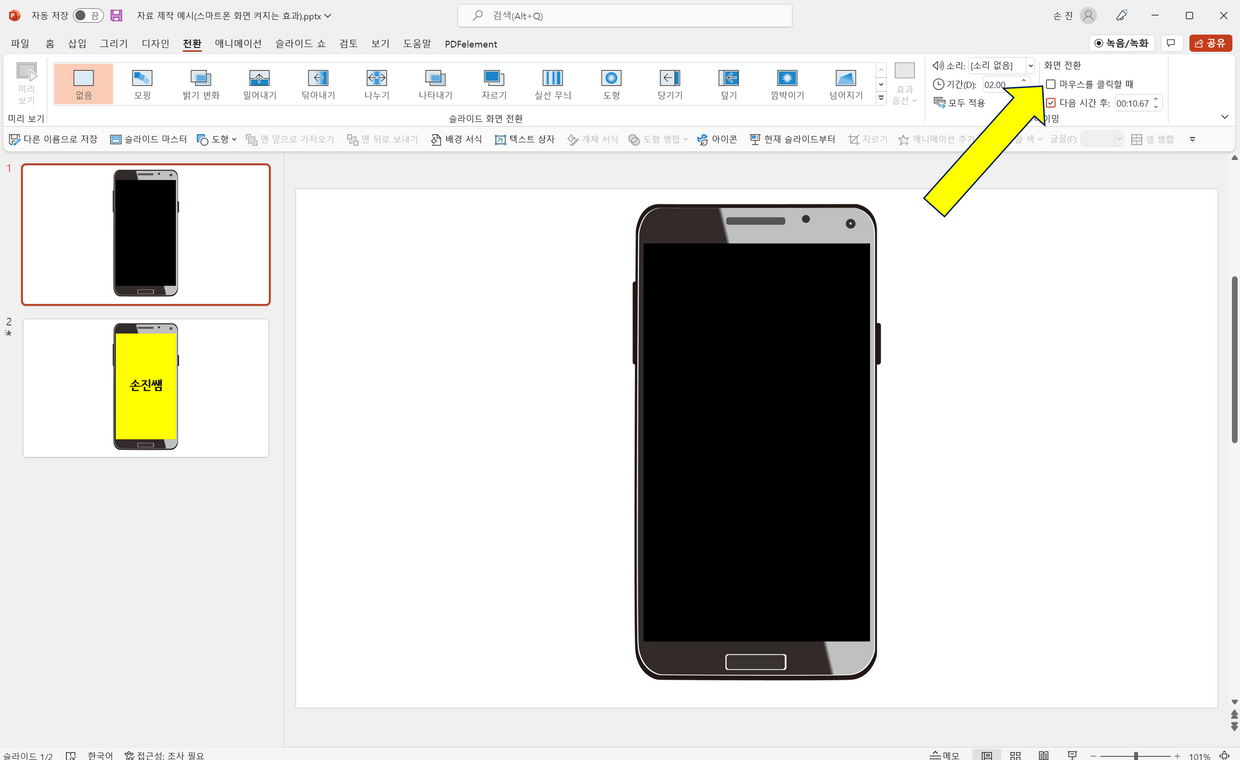Viewport: 1240px width, 760px height.
Task: Click 현재 슬라이드부터 button
Action: click(793, 140)
